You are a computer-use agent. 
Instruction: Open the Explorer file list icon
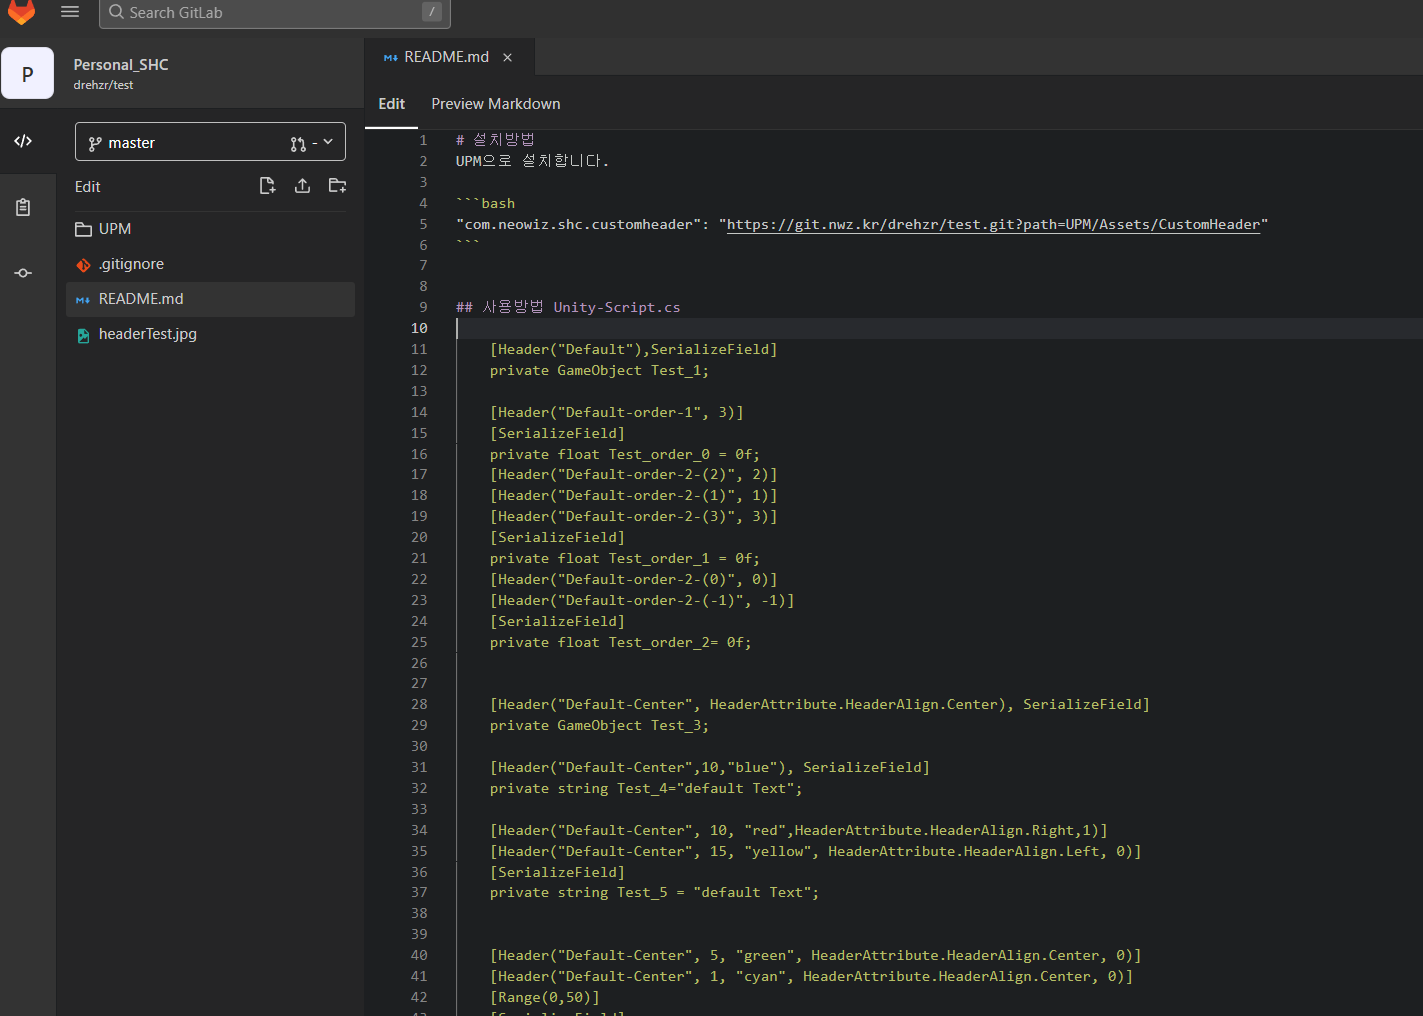coord(23,141)
